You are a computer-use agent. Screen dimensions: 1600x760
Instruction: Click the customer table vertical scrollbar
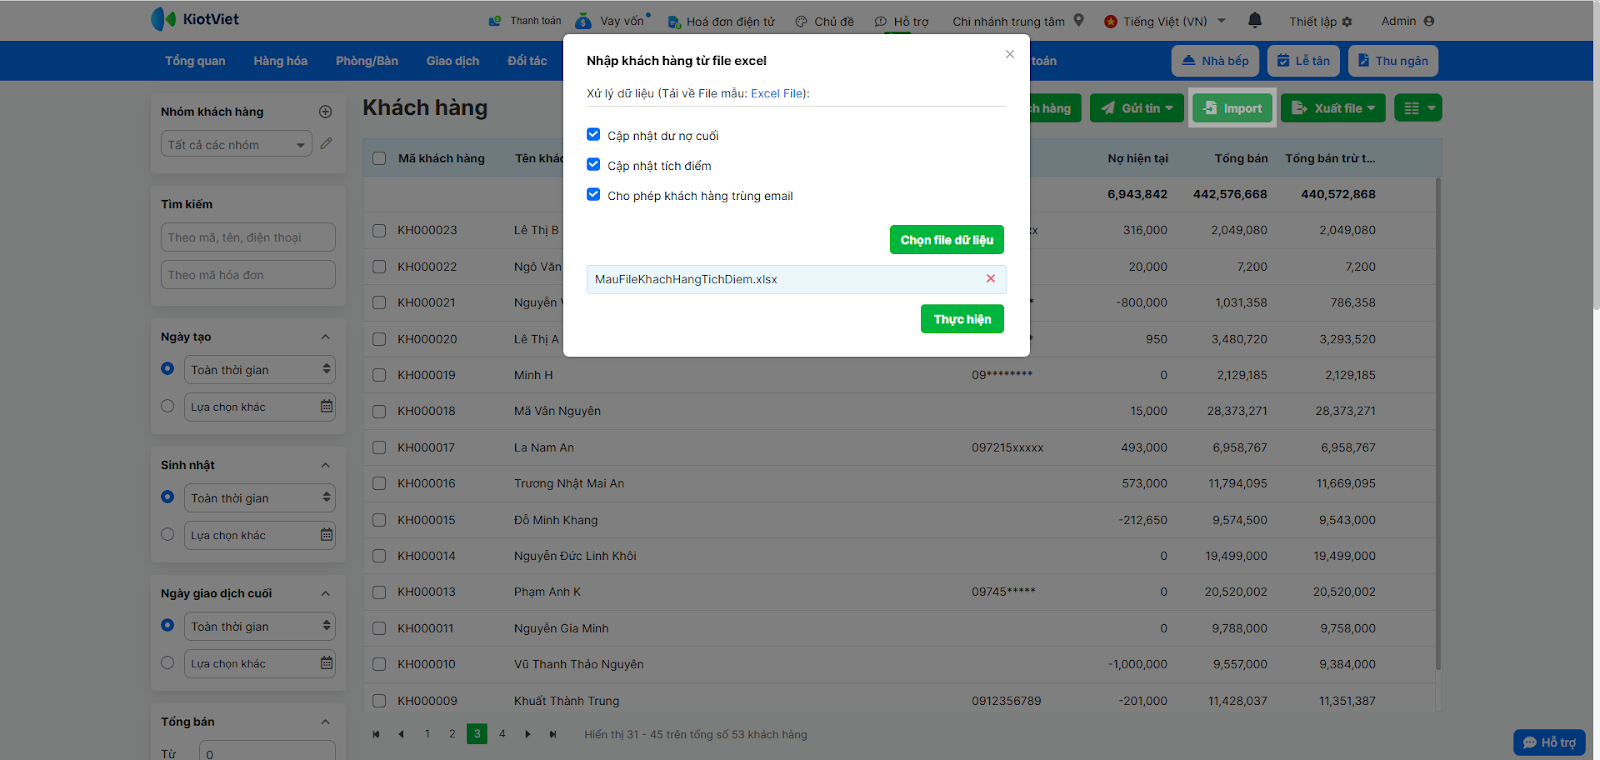[1438, 420]
